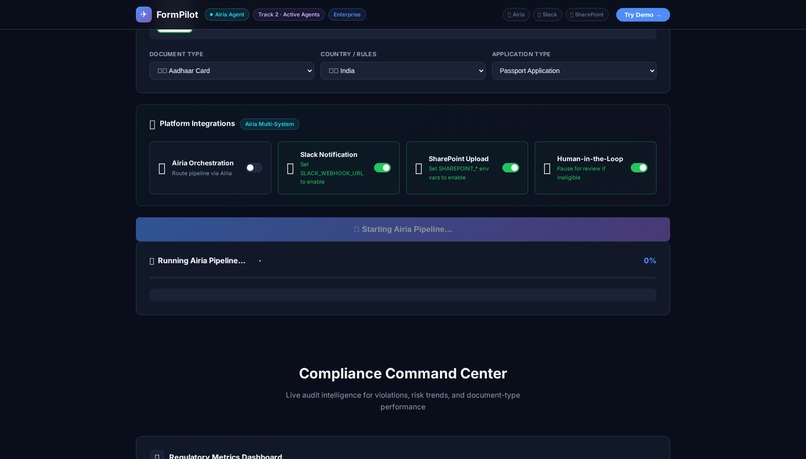Open the Country / Rules dropdown showing India

coord(402,71)
